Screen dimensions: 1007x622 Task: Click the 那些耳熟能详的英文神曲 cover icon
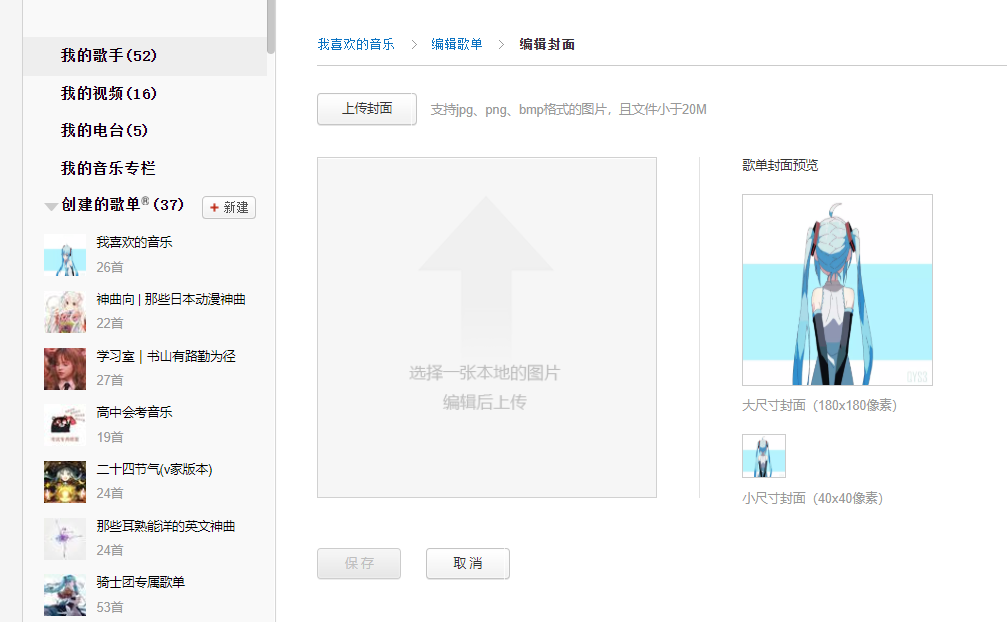click(65, 539)
